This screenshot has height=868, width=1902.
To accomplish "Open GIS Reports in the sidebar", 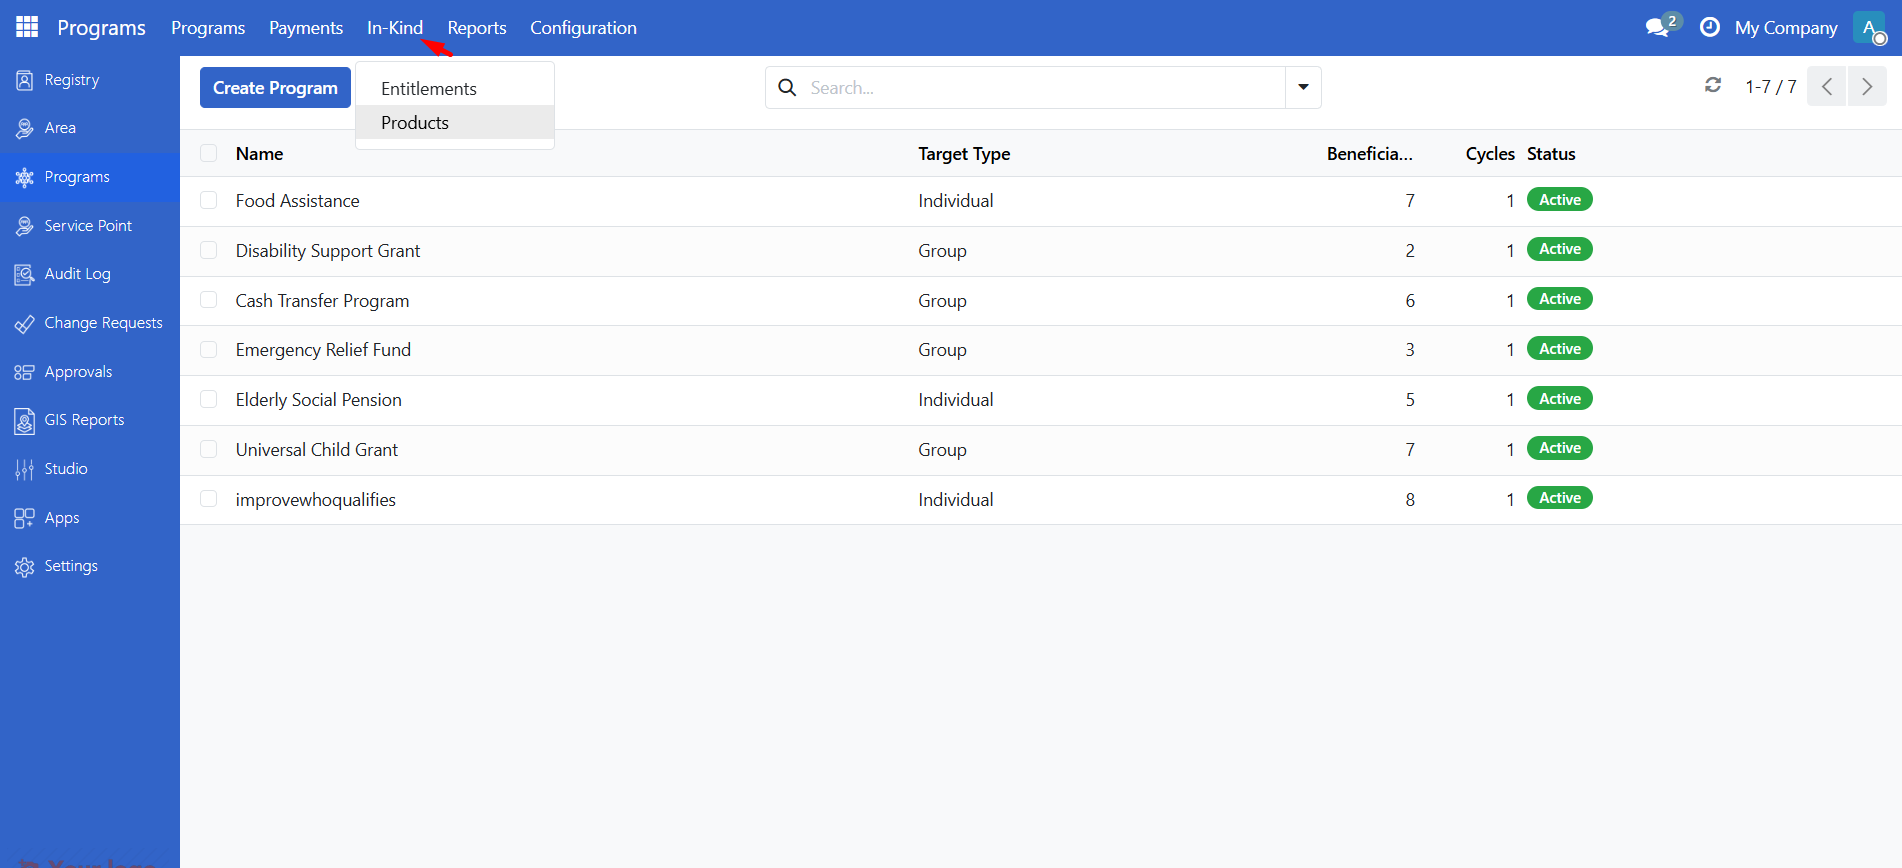I will [84, 420].
